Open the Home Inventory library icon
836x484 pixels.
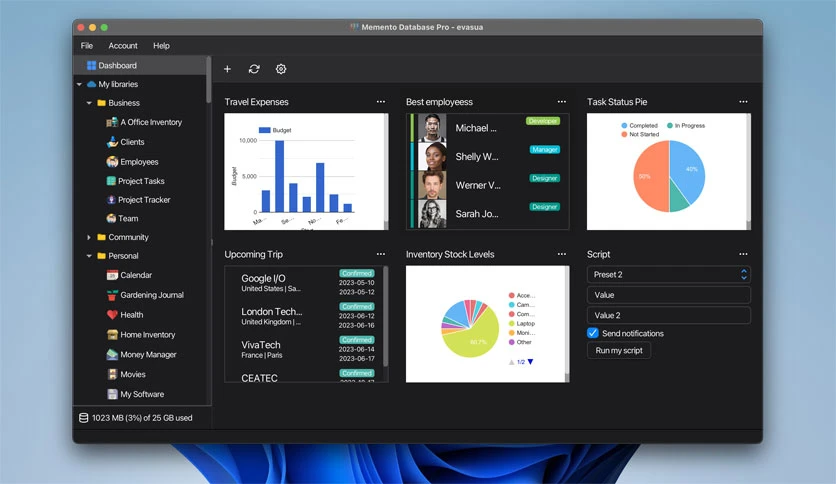[x=112, y=335]
